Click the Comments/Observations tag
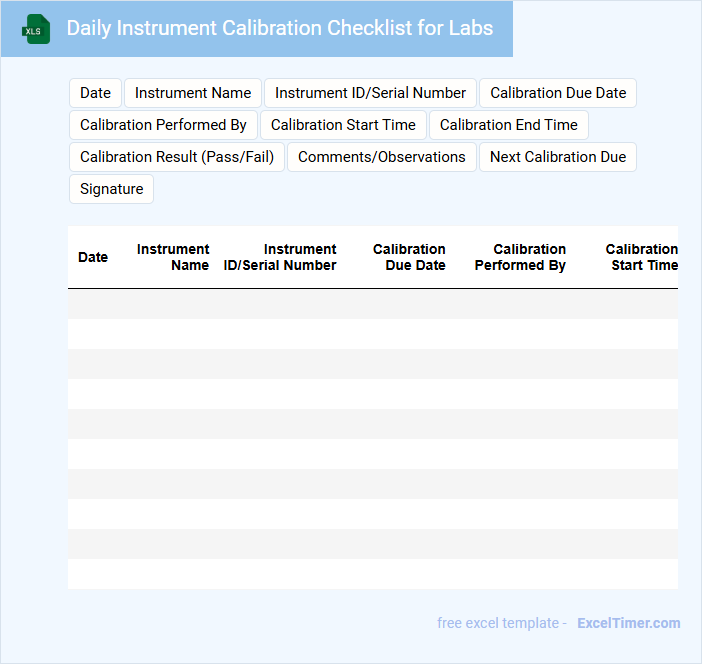The image size is (702, 664). [x=382, y=157]
